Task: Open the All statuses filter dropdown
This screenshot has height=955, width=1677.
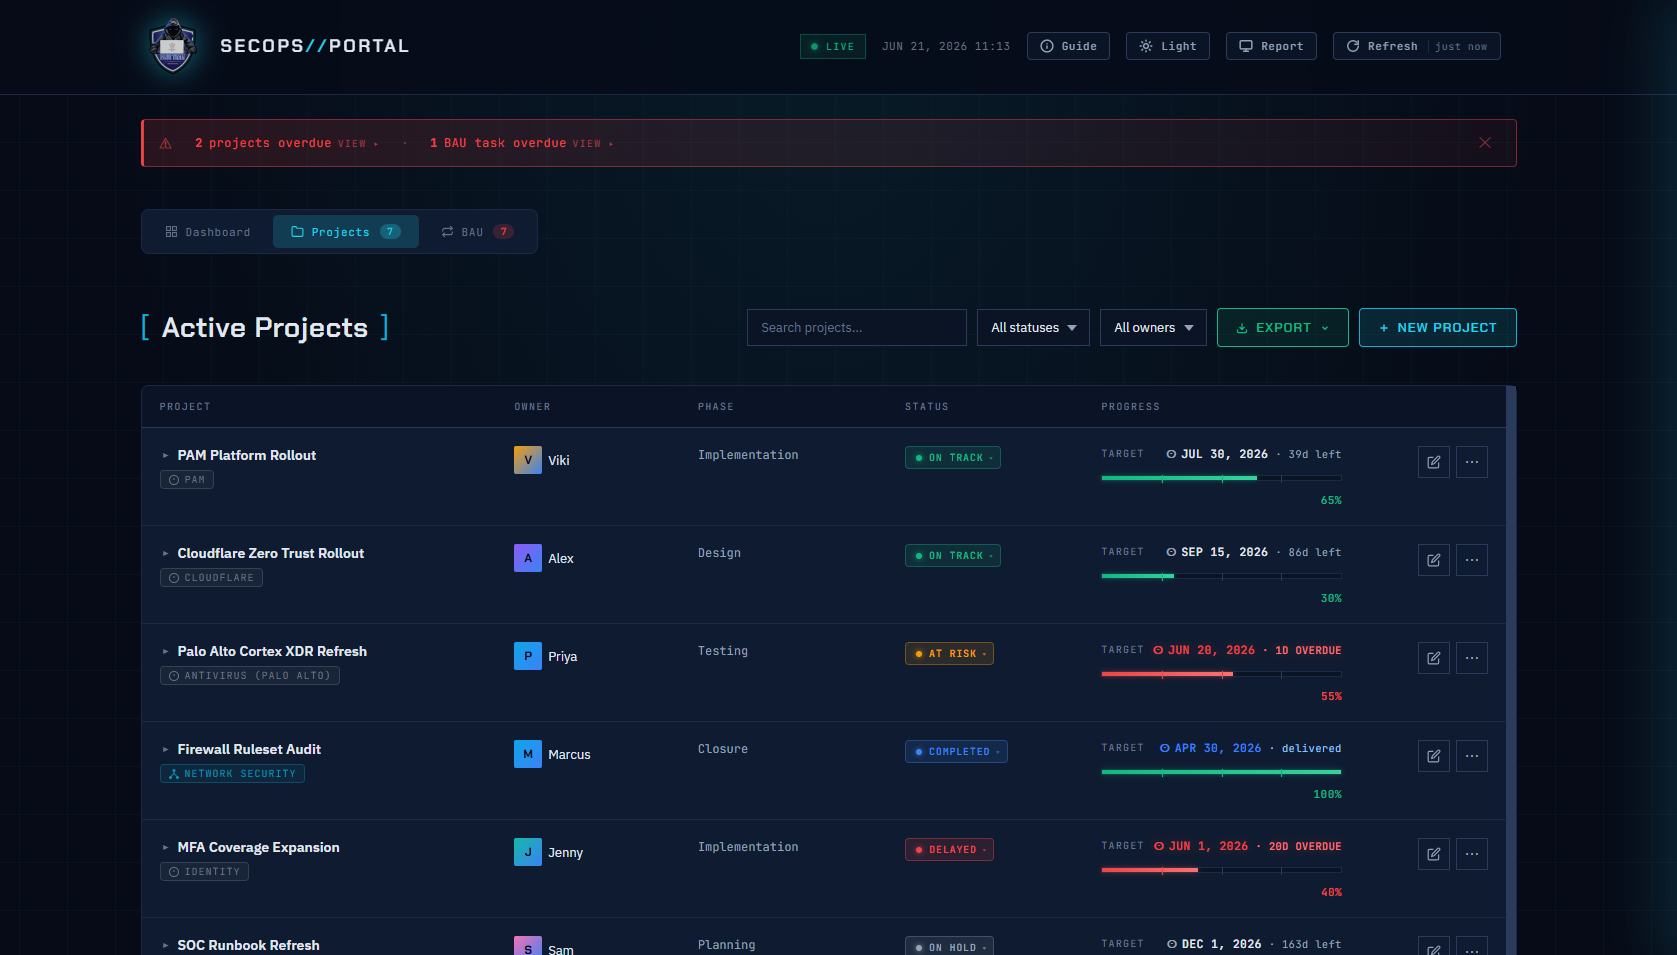Action: pyautogui.click(x=1033, y=328)
